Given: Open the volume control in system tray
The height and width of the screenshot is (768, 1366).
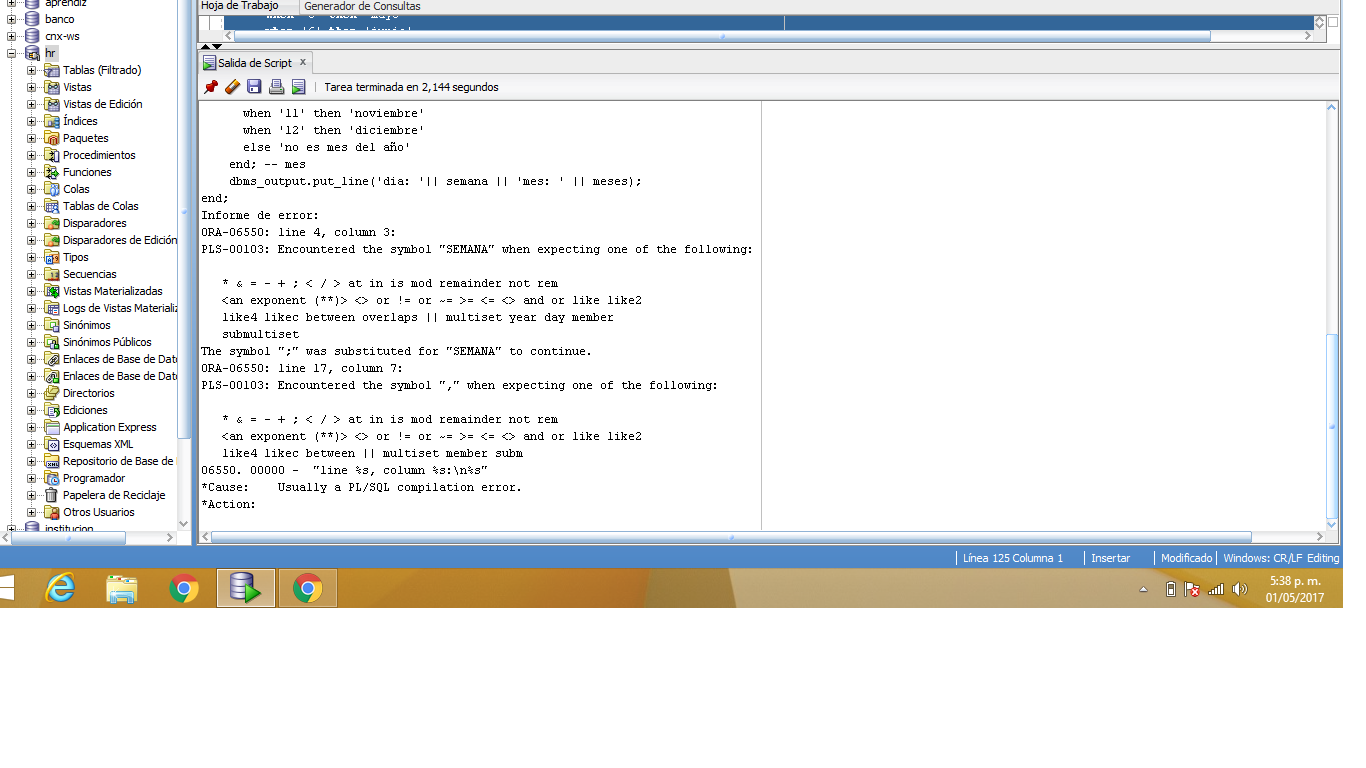Looking at the screenshot, I should pyautogui.click(x=1240, y=589).
